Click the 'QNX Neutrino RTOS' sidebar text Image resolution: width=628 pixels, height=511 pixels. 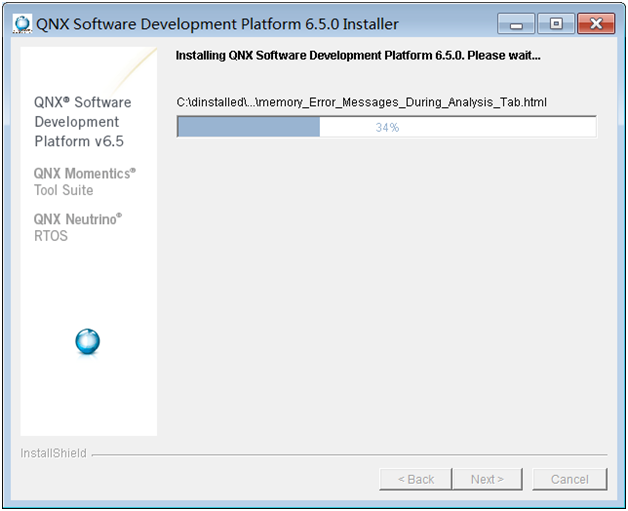pos(78,227)
